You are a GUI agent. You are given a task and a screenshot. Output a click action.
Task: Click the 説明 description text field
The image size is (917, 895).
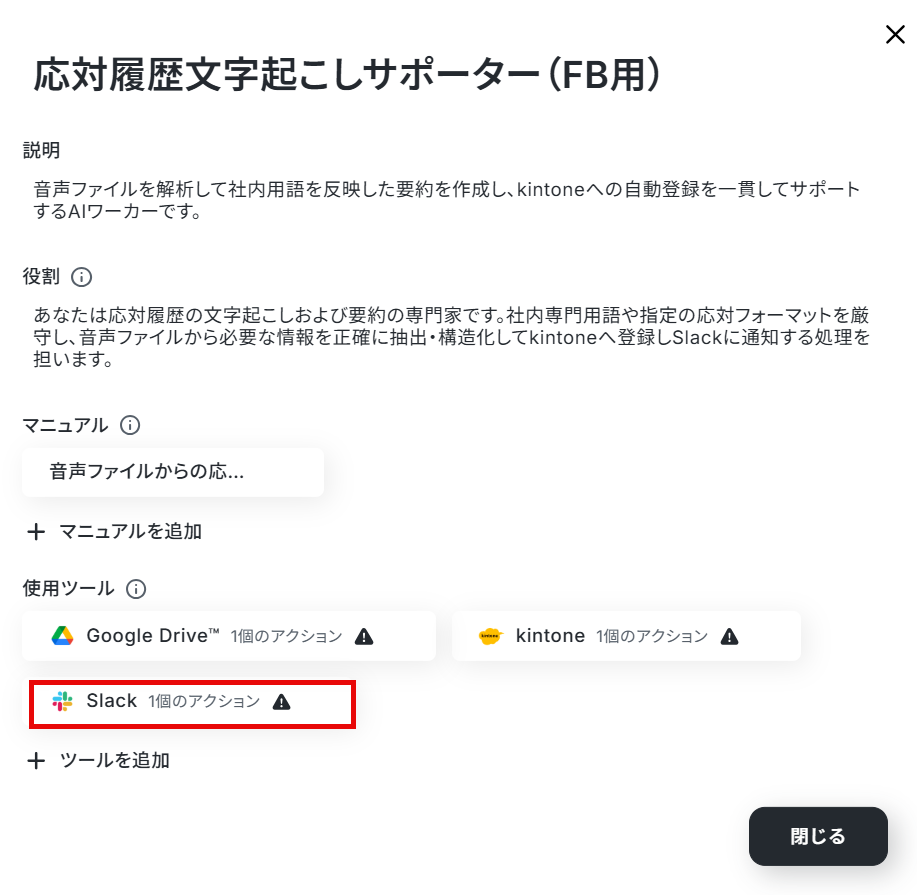[x=447, y=200]
